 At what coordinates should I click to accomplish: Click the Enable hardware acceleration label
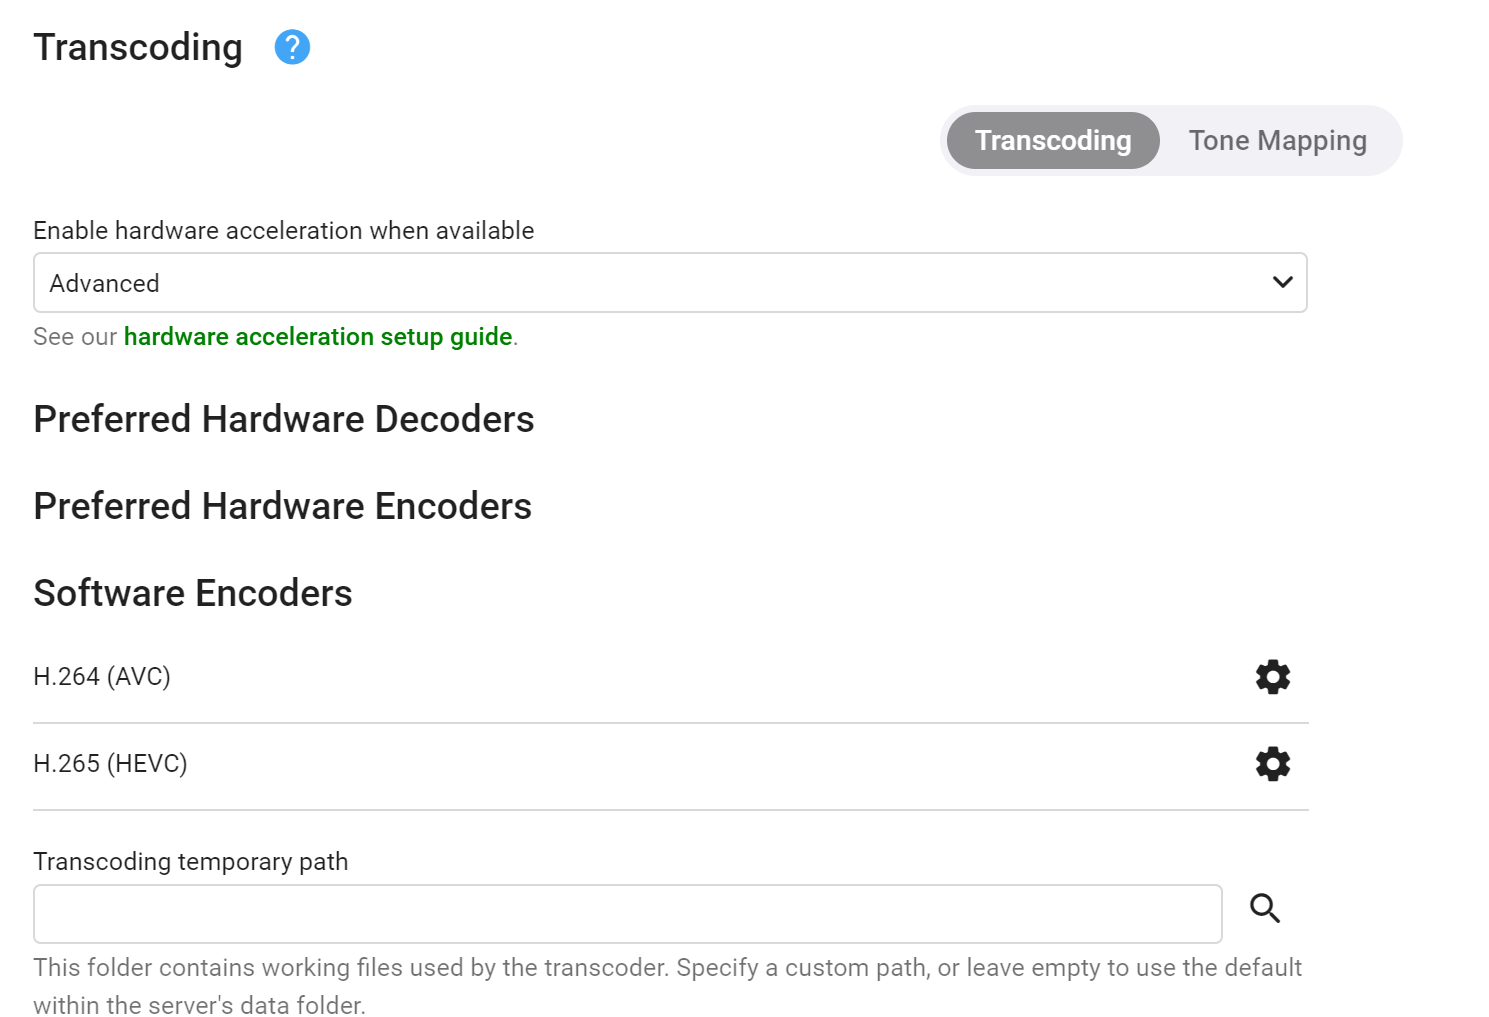click(284, 231)
